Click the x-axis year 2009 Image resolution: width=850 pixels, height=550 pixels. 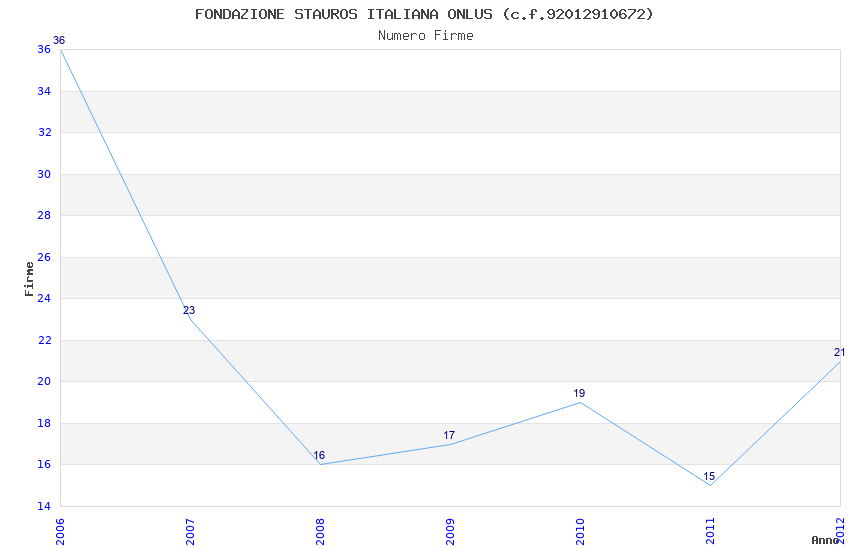[x=450, y=531]
